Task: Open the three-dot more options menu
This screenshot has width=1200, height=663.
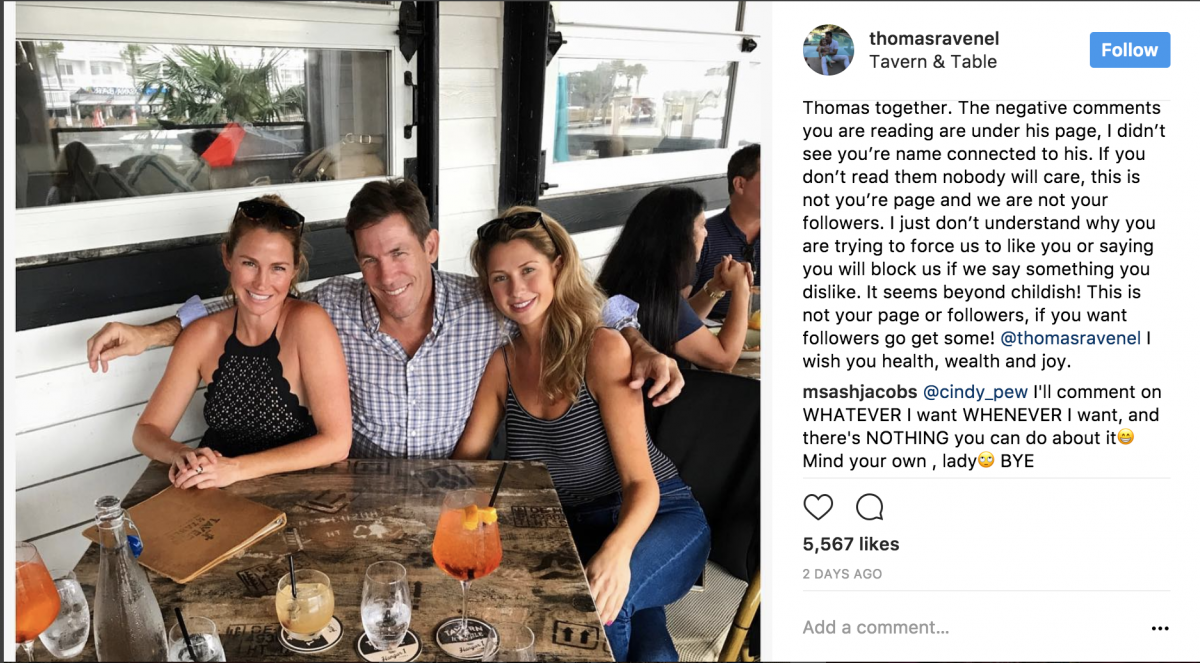Action: point(1160,629)
